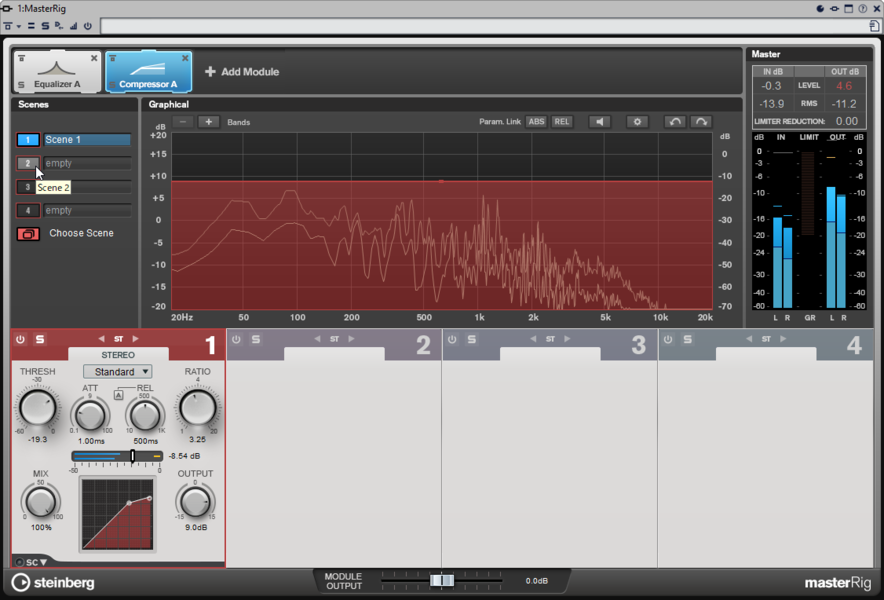Image resolution: width=884 pixels, height=600 pixels.
Task: Click band 1 left channel arrow
Action: [101, 339]
